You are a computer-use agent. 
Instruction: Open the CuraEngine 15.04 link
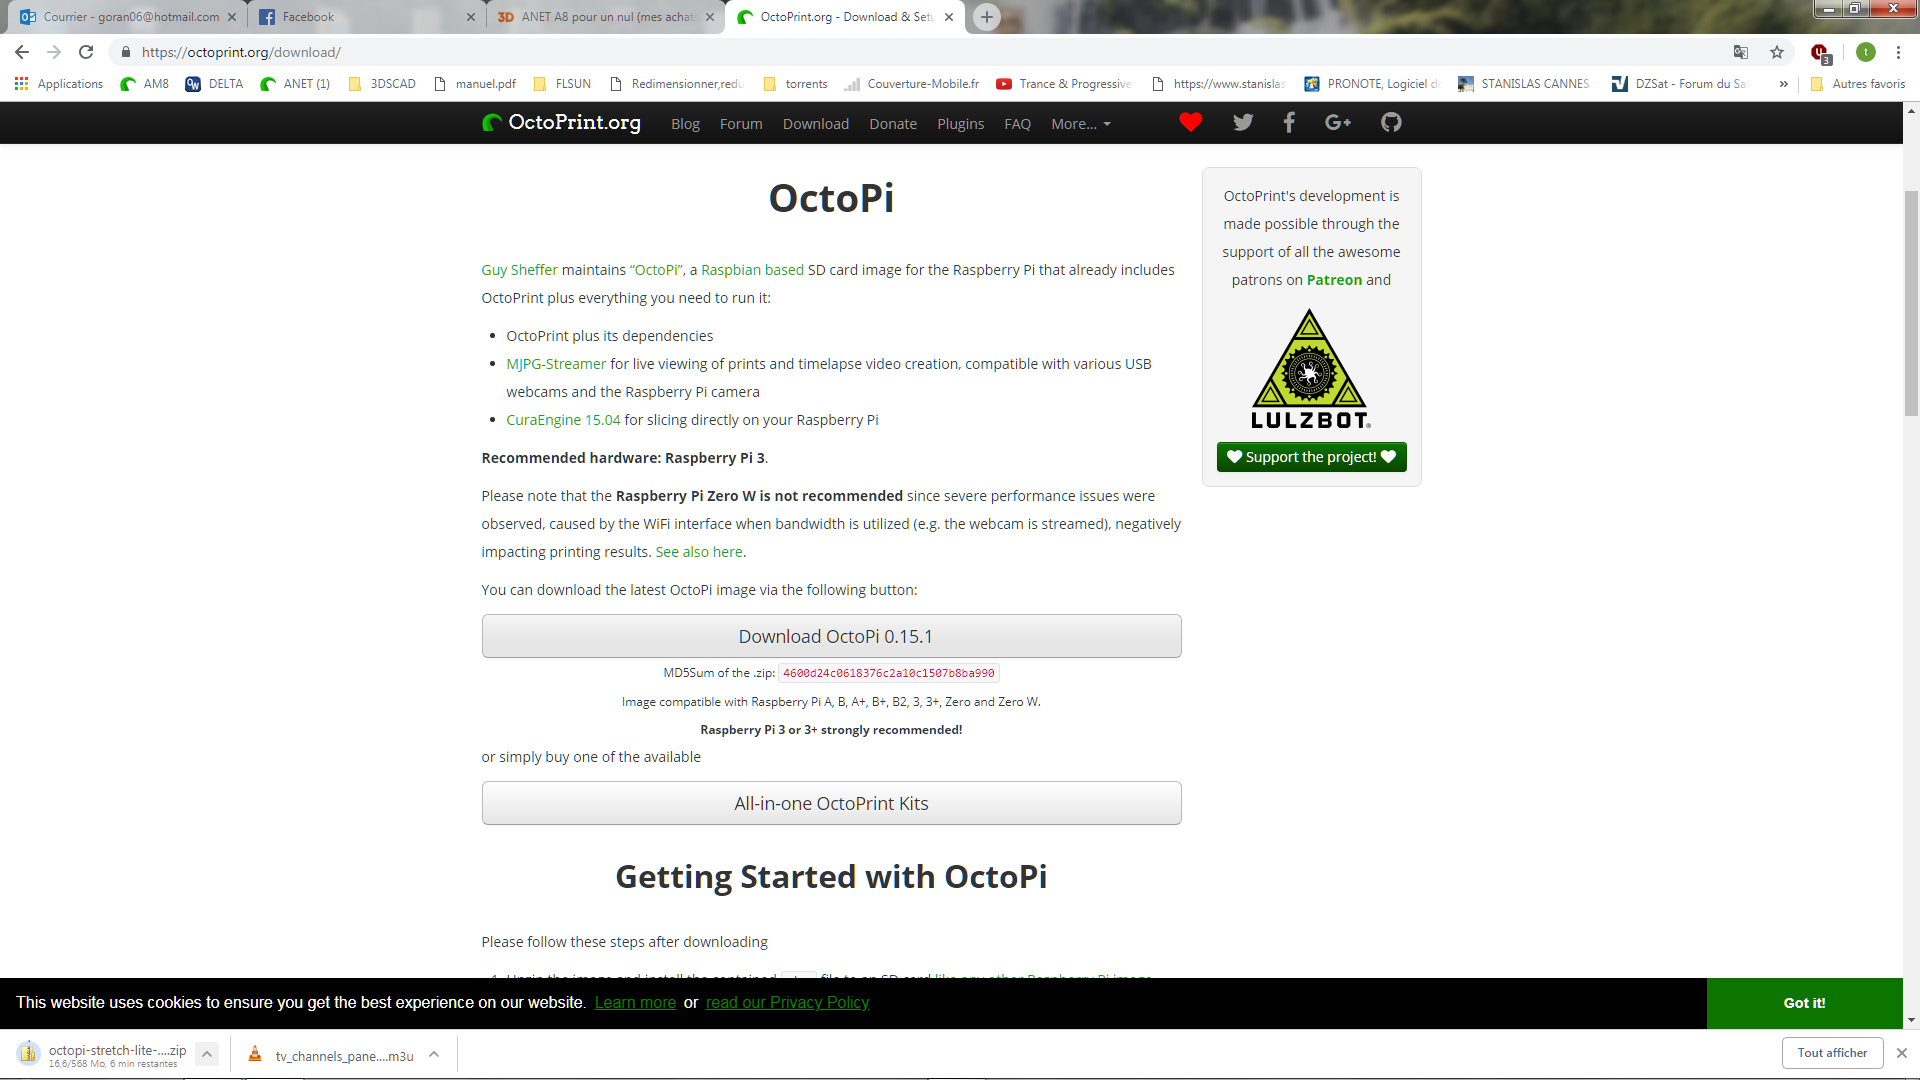[563, 420]
